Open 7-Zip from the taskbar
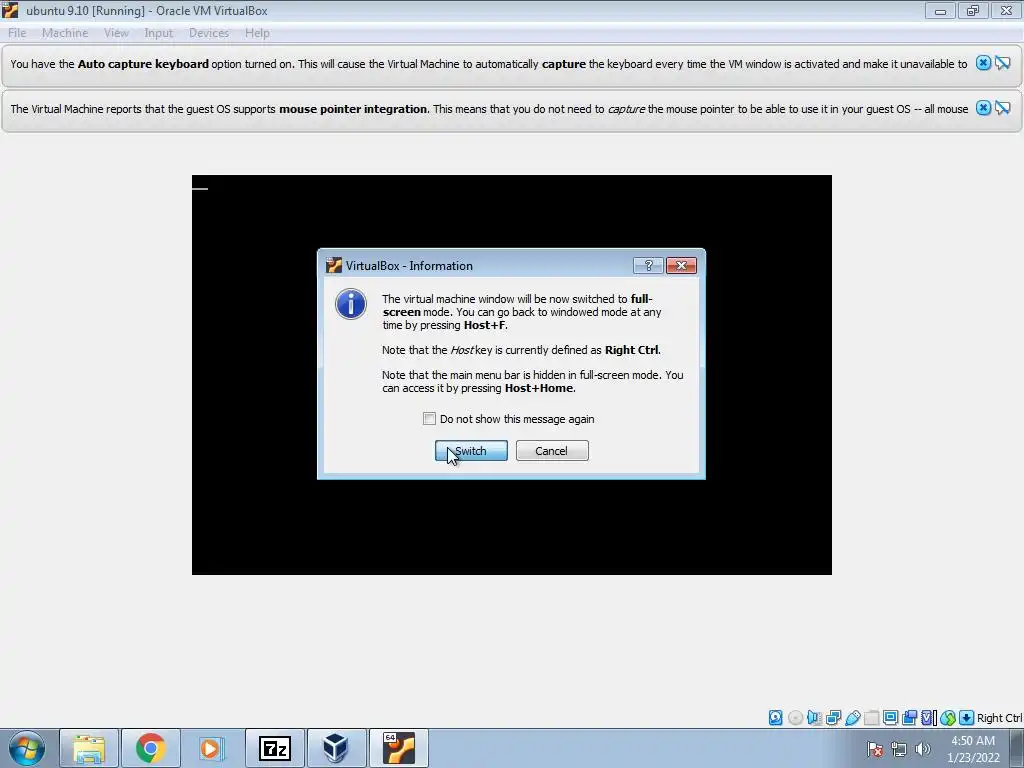1024x768 pixels. [x=274, y=748]
